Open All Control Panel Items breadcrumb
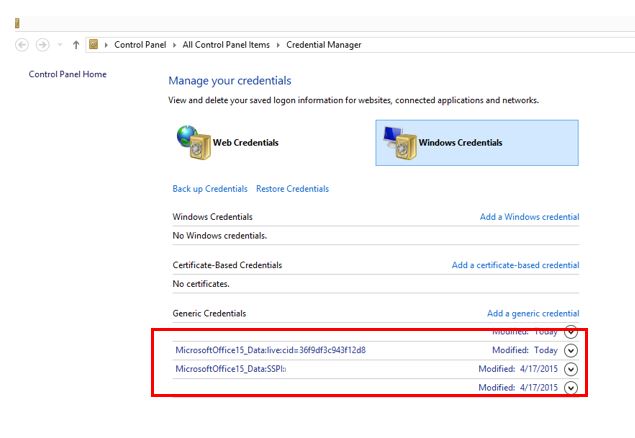 (x=226, y=45)
